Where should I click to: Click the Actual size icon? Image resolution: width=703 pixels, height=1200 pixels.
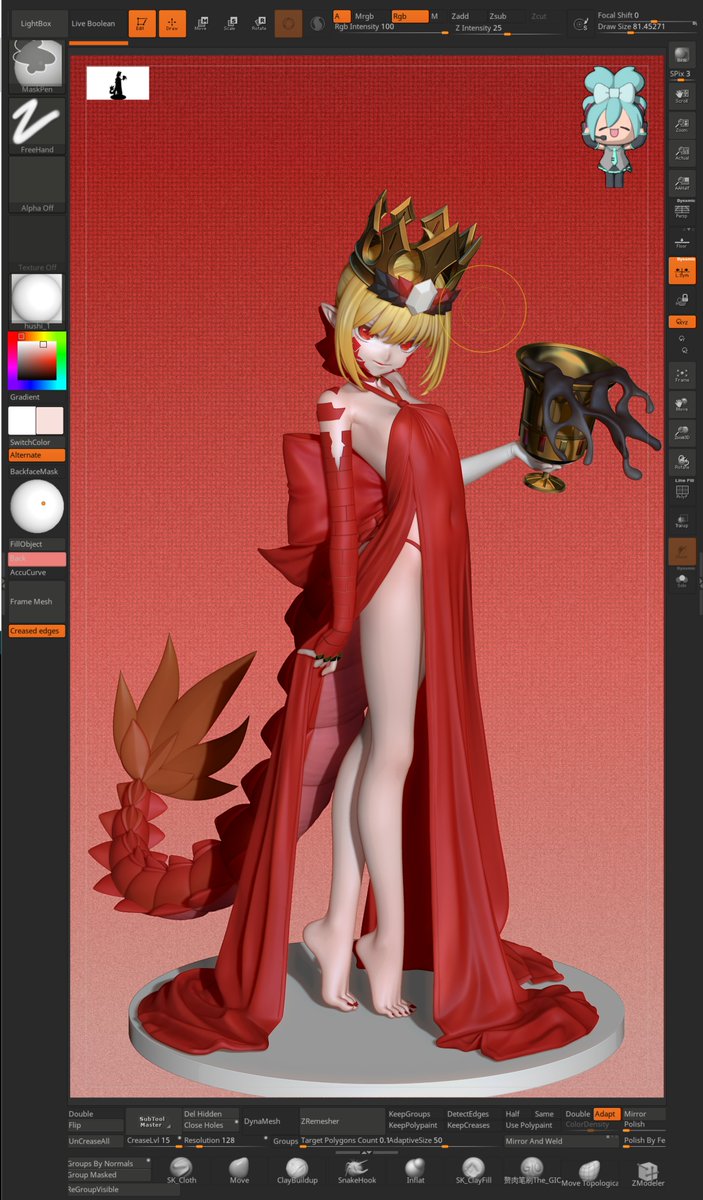682,151
